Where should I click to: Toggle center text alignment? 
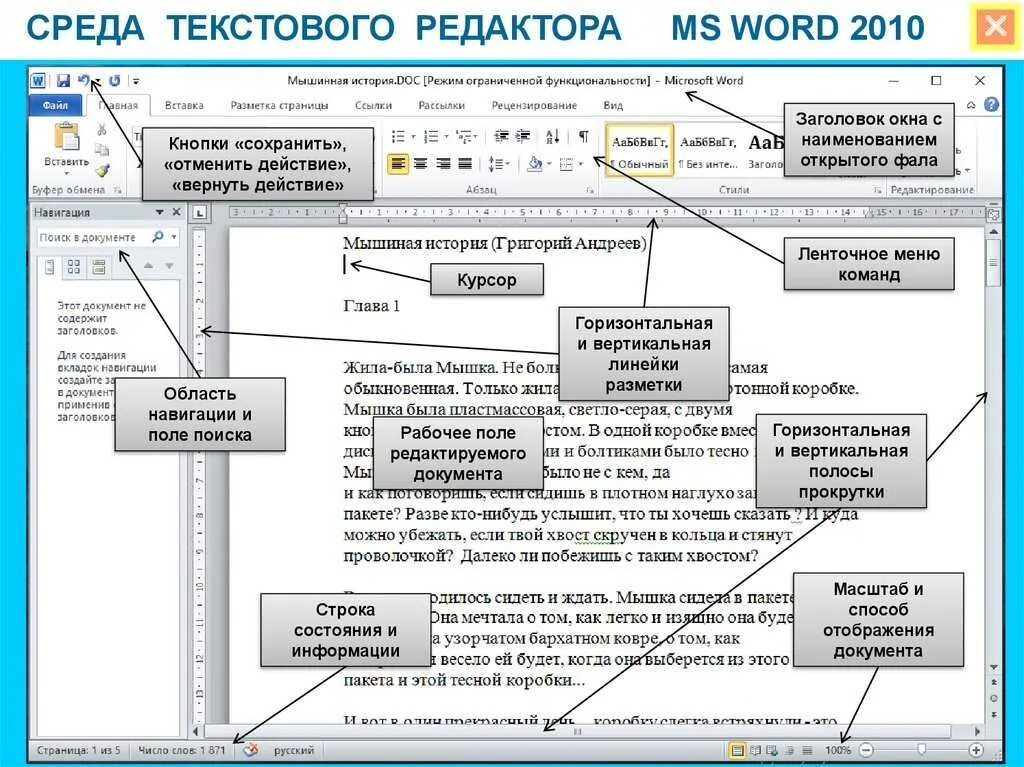click(x=421, y=163)
